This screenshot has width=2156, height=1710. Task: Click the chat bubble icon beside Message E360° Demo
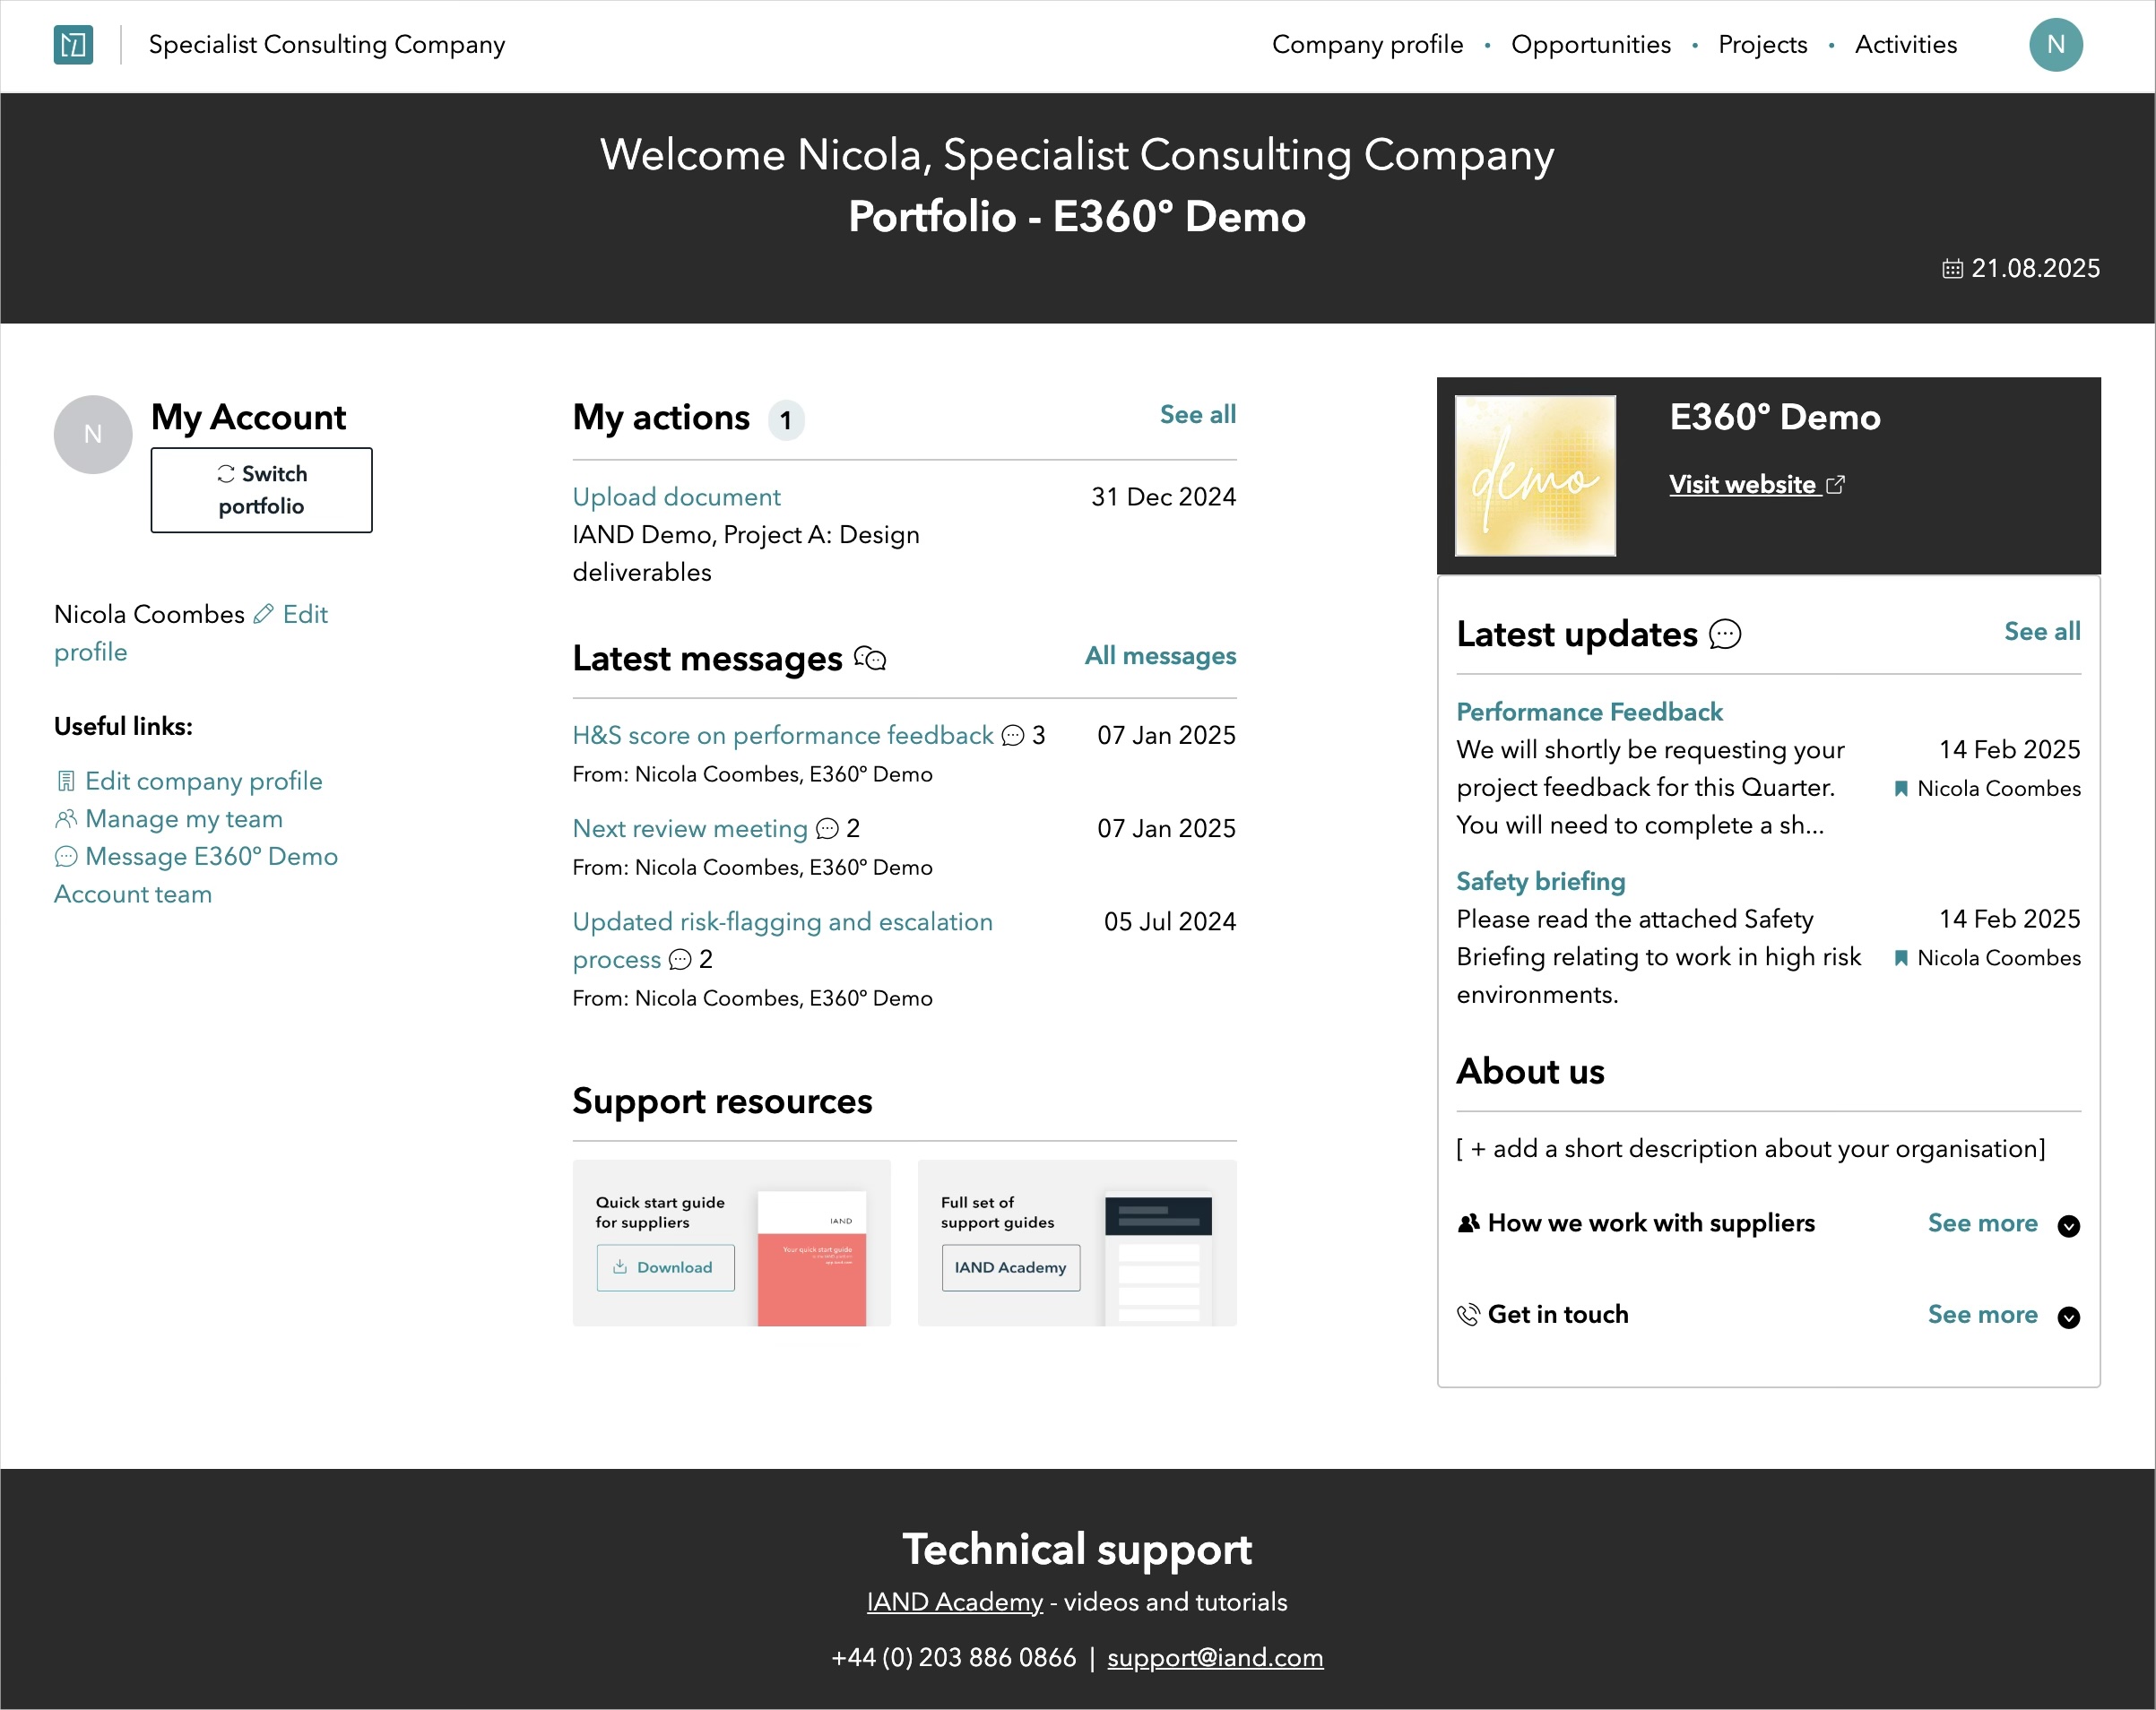point(66,857)
